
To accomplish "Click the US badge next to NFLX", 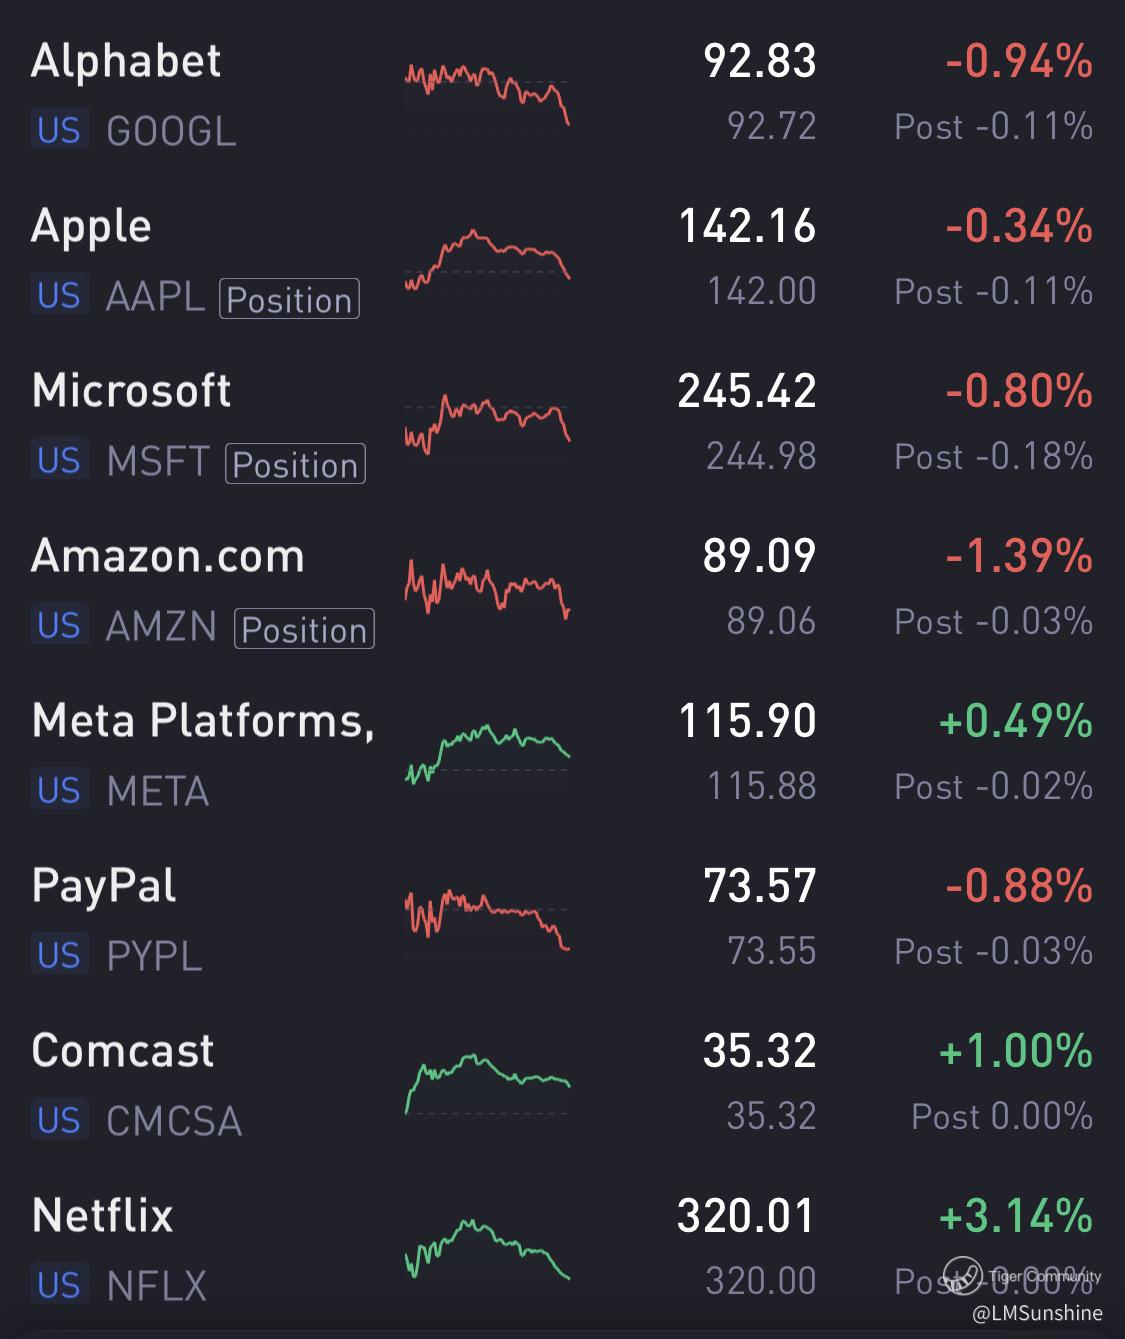I will pyautogui.click(x=59, y=1285).
